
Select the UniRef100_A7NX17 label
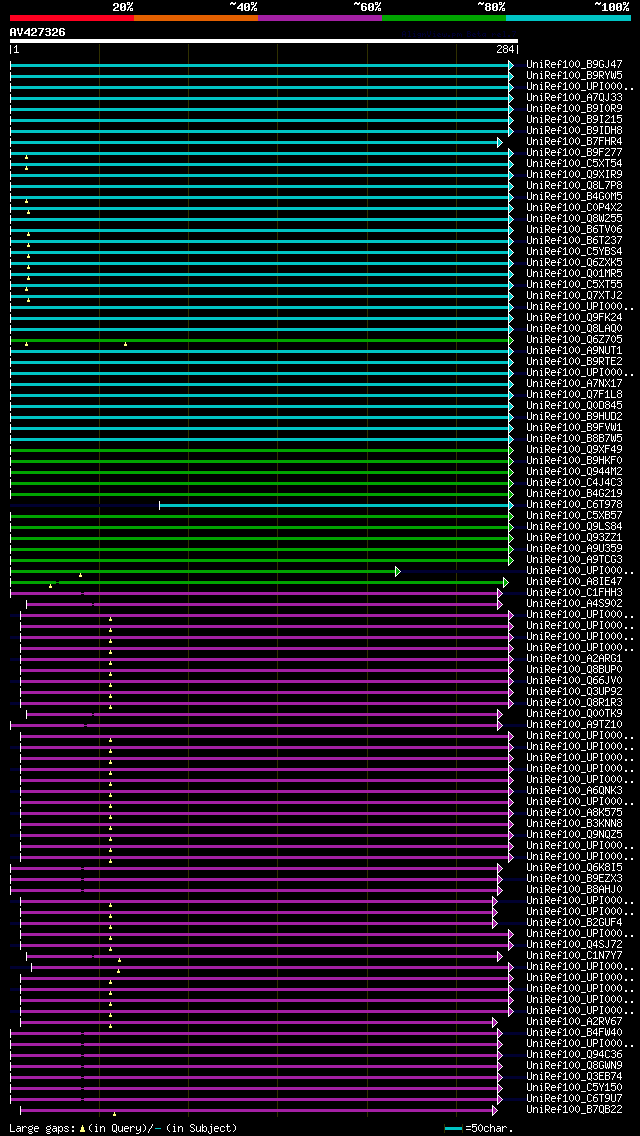coord(574,383)
